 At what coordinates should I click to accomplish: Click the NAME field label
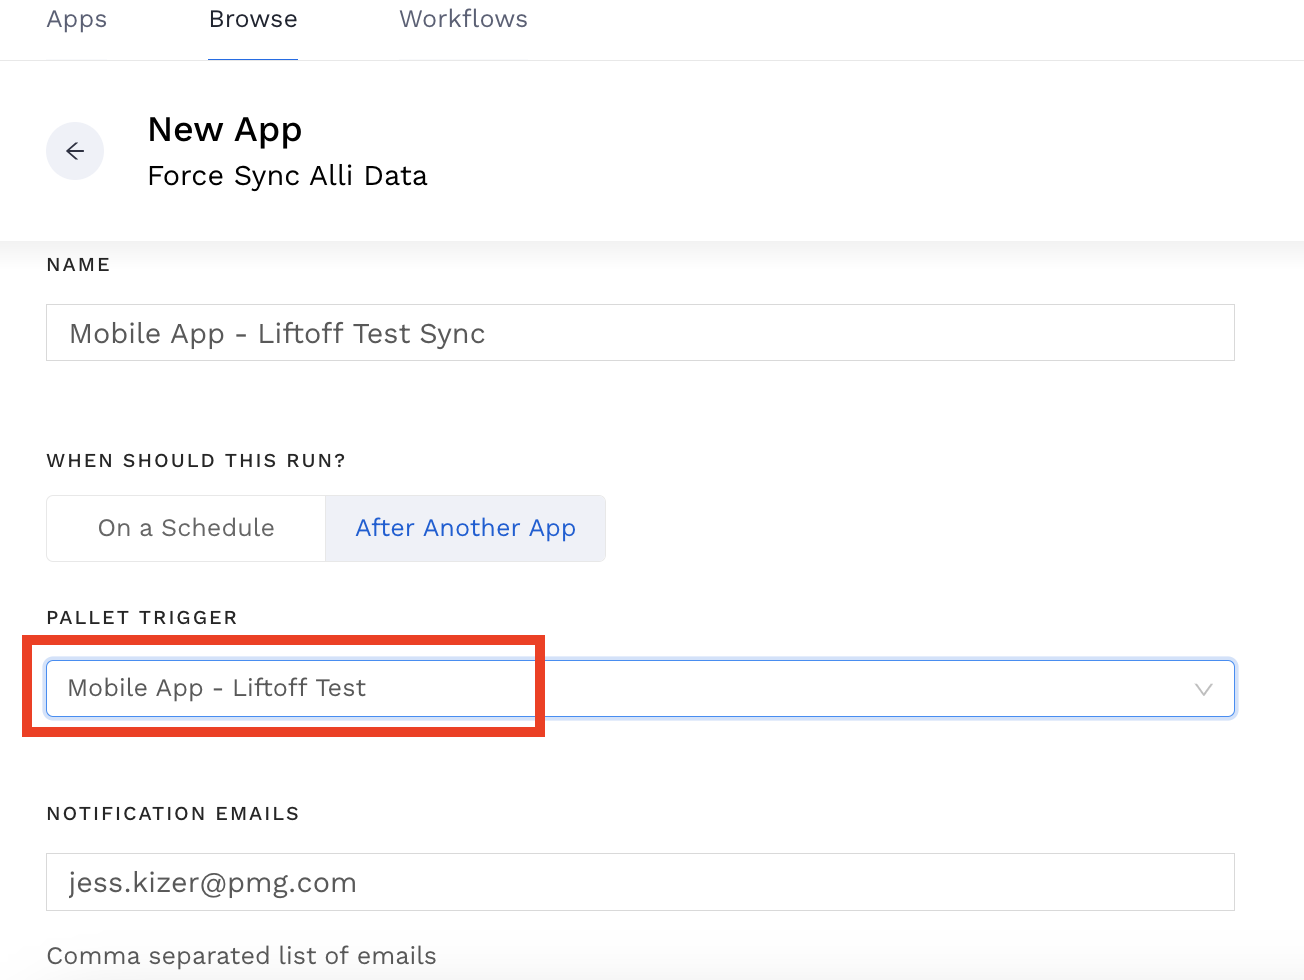(78, 265)
